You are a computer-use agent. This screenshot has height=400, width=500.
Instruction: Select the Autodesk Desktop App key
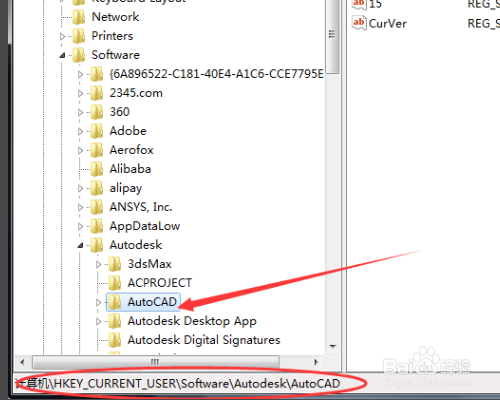tap(192, 321)
